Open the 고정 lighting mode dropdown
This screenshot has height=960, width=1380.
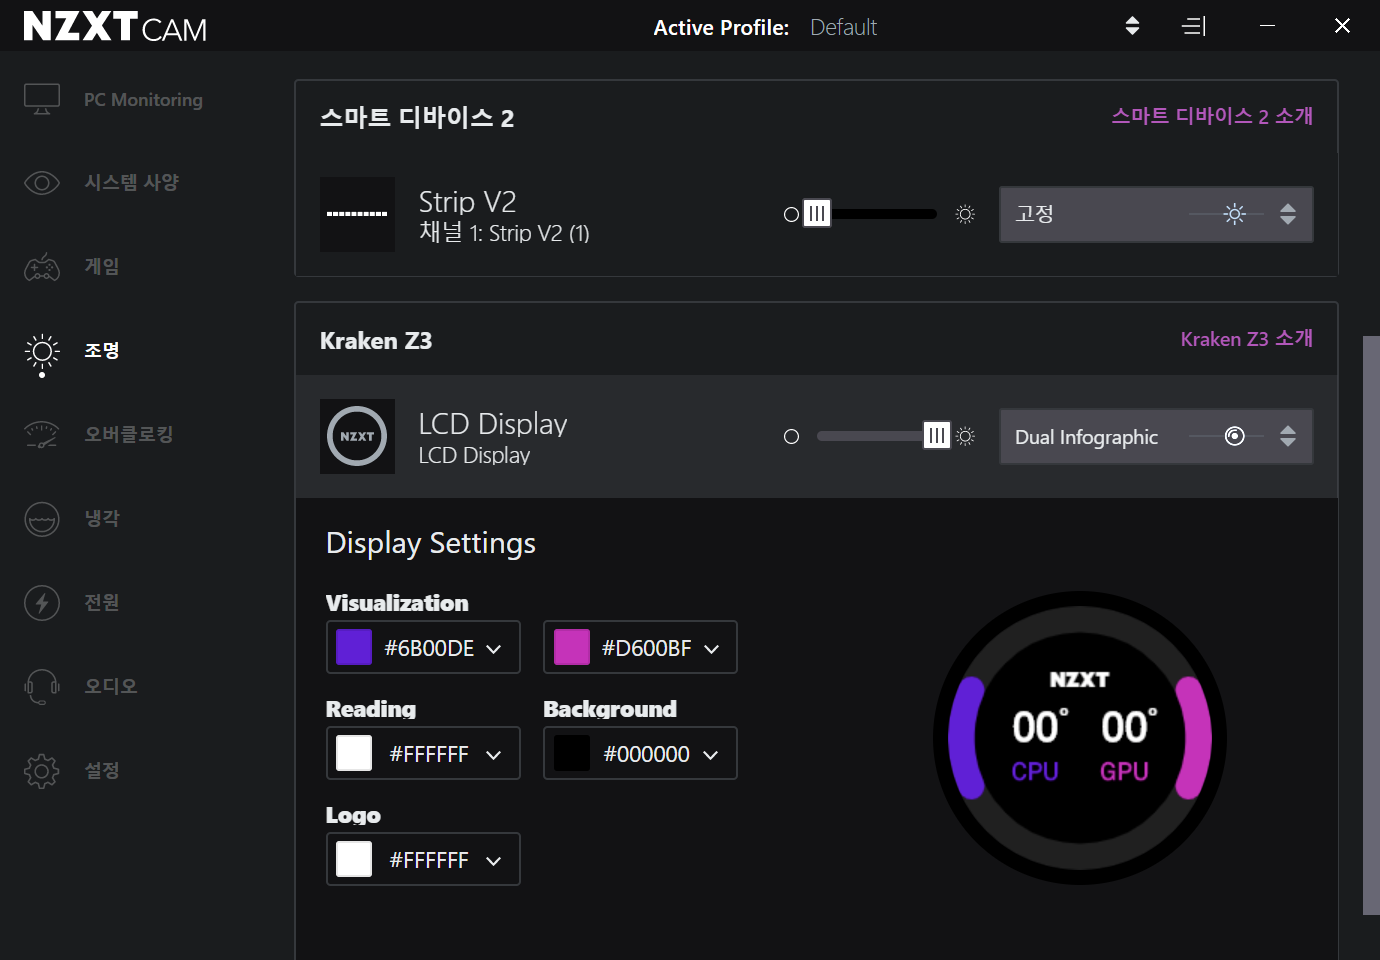pos(1156,214)
